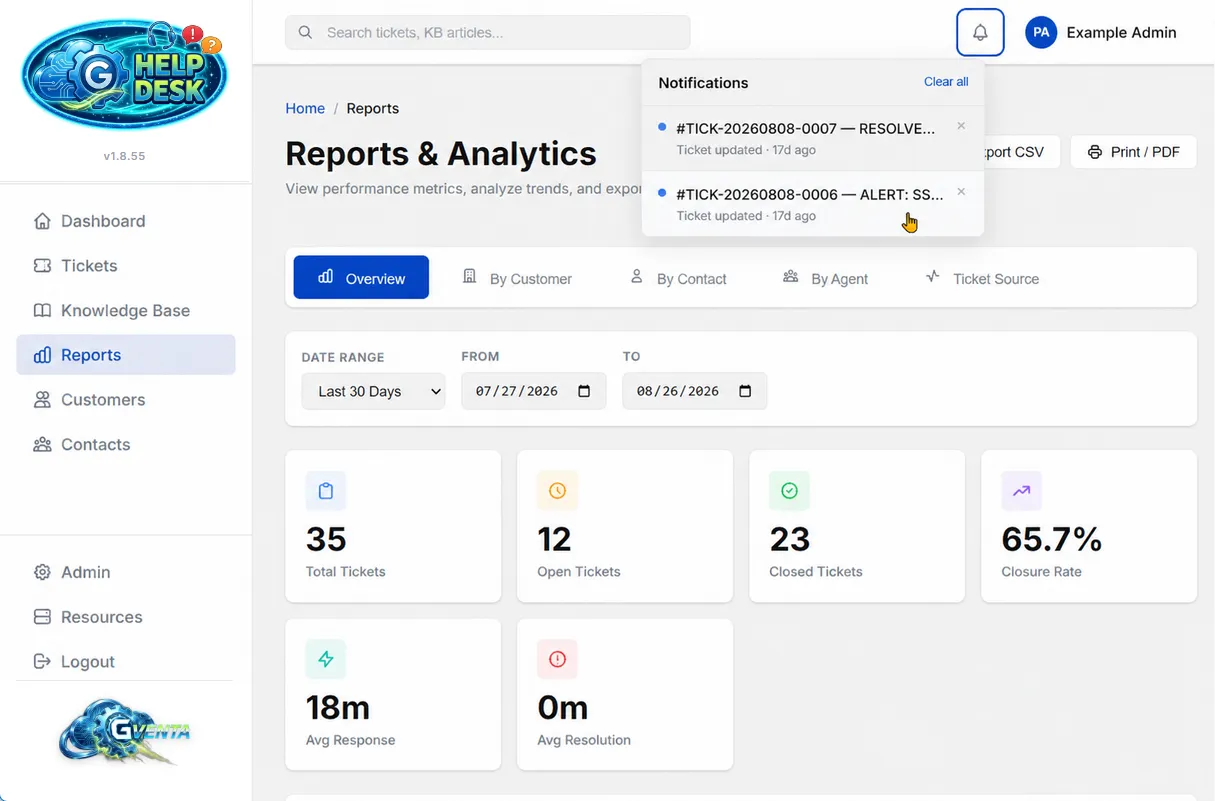This screenshot has height=801, width=1215.
Task: Open Tickets in sidebar
Action: [126, 266]
